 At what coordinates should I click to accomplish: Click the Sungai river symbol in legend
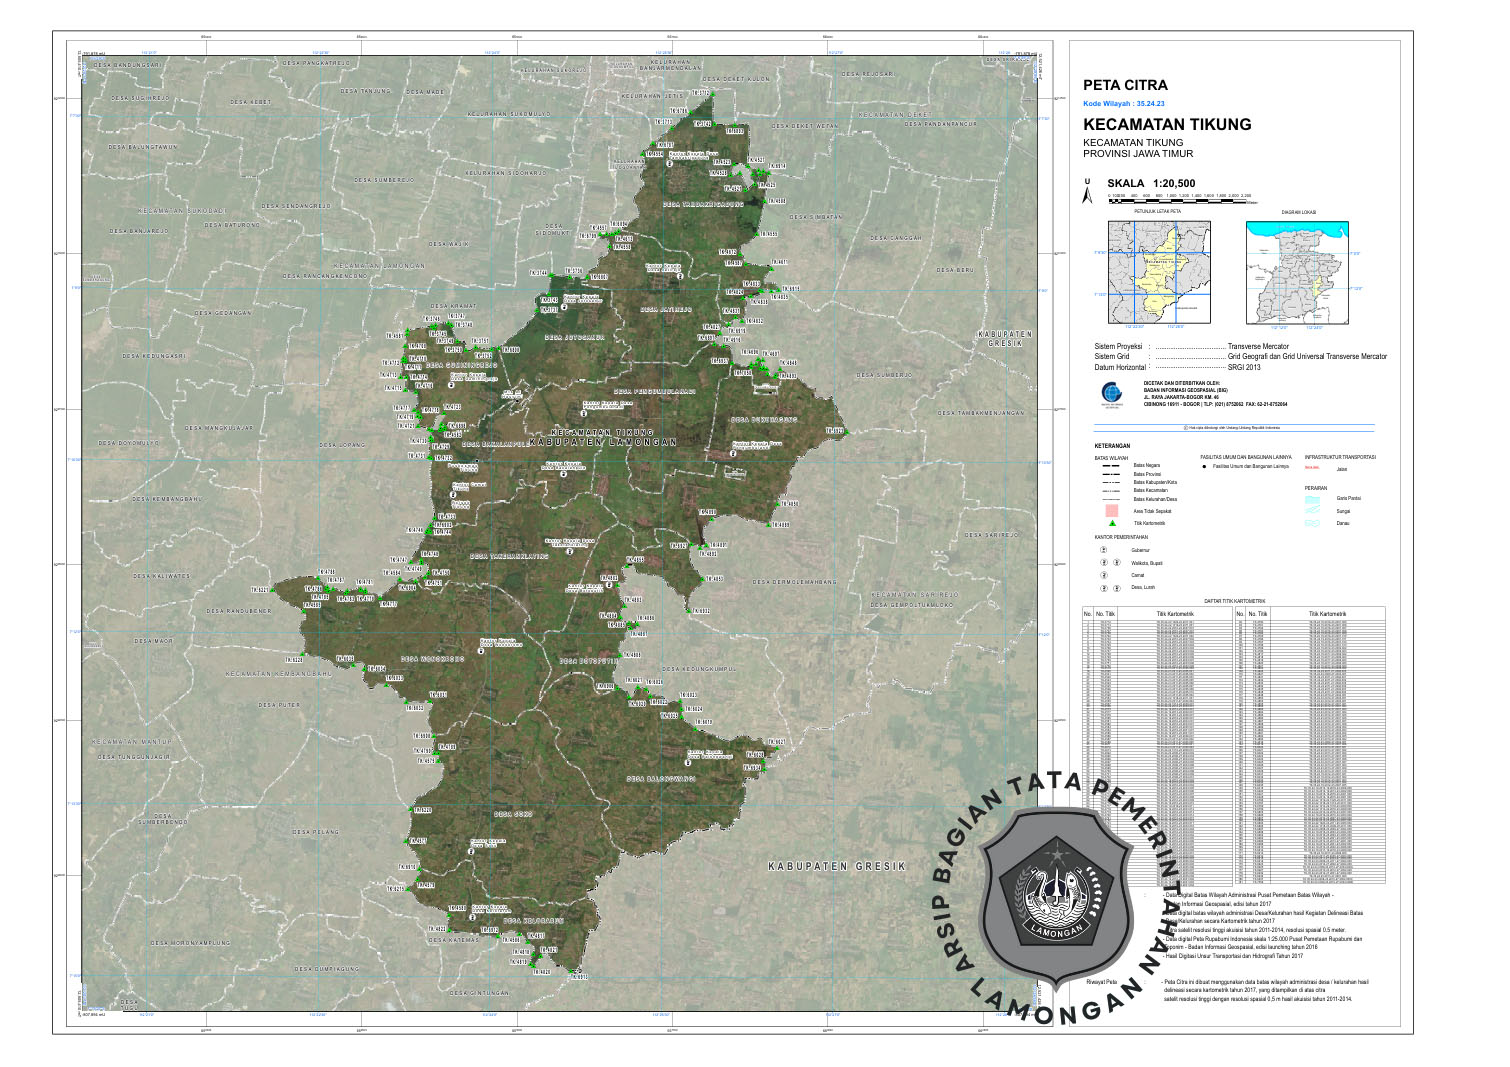tap(1313, 510)
